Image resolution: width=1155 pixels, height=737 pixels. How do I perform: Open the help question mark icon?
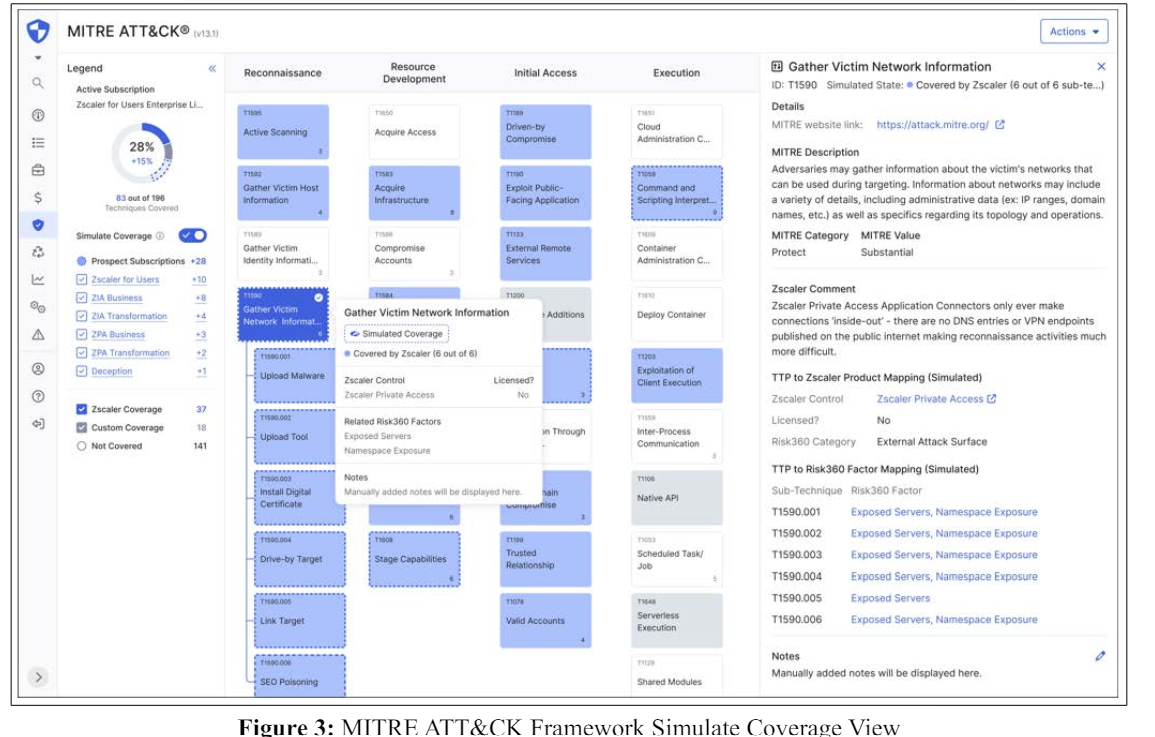coord(38,396)
